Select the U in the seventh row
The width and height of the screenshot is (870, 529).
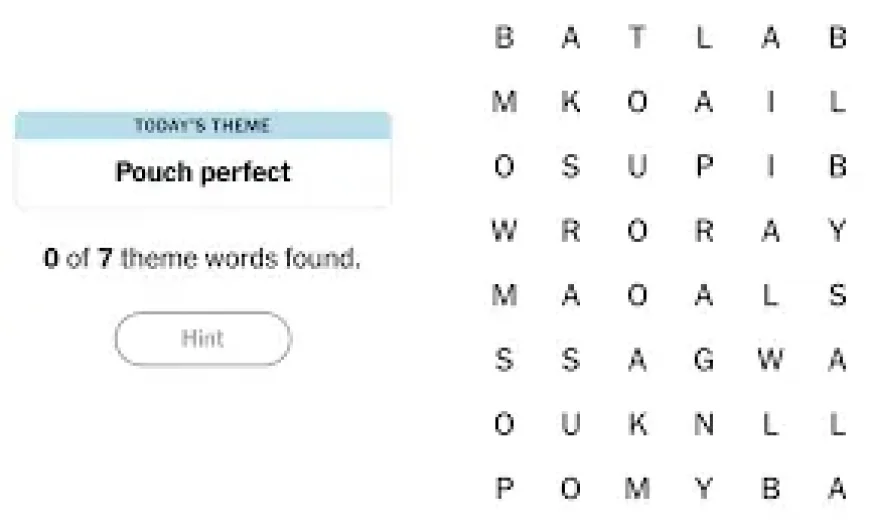(x=571, y=425)
